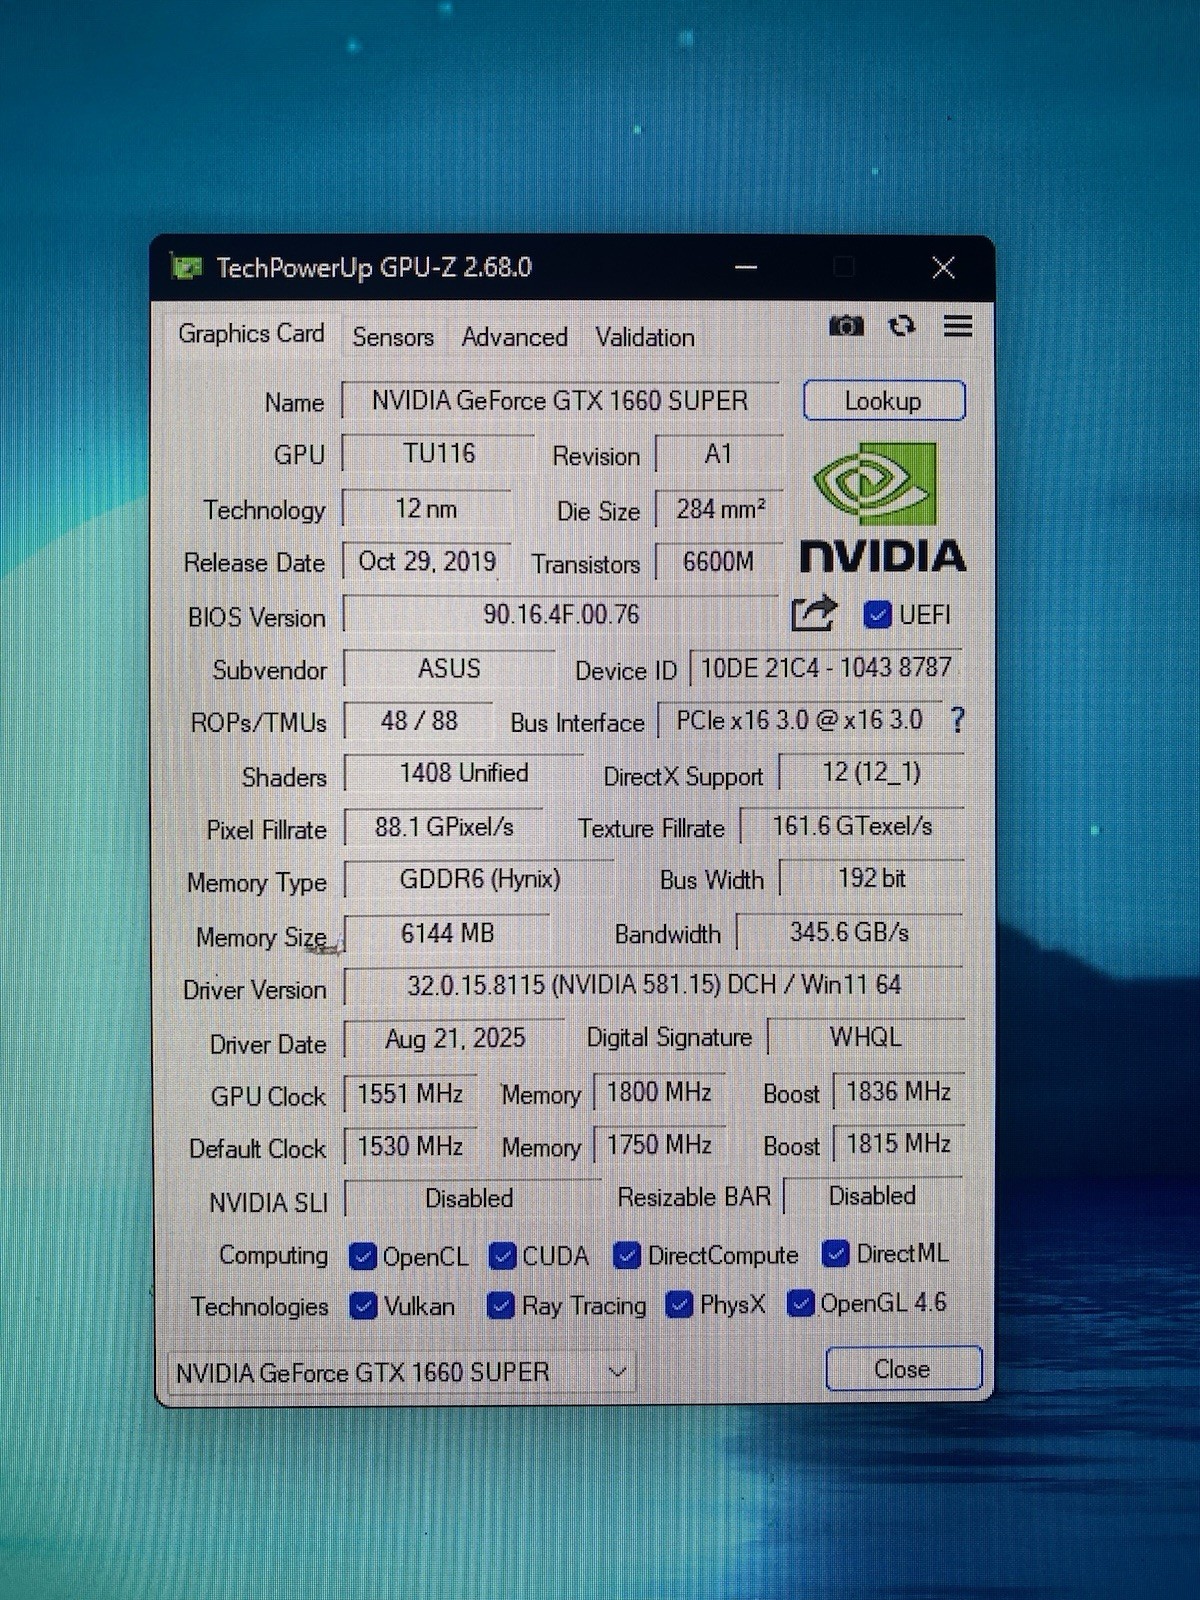Screen dimensions: 1200x1600
Task: Click the Default Clock value 1530 MHz
Action: 410,1146
